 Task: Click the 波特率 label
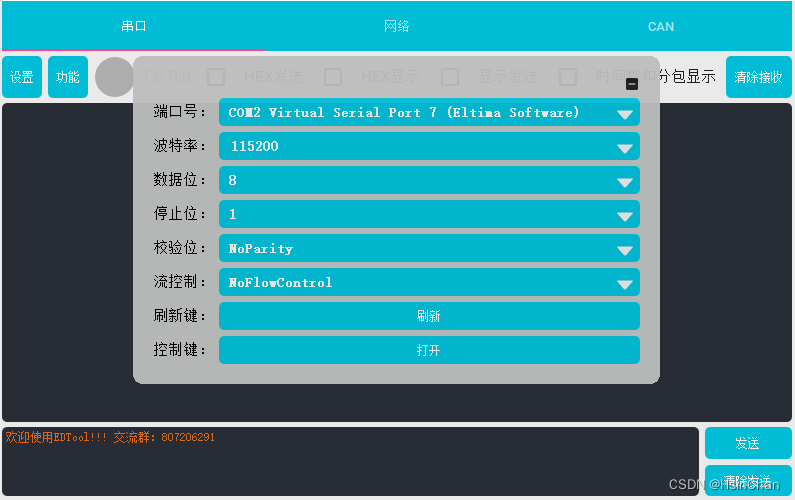pos(180,146)
